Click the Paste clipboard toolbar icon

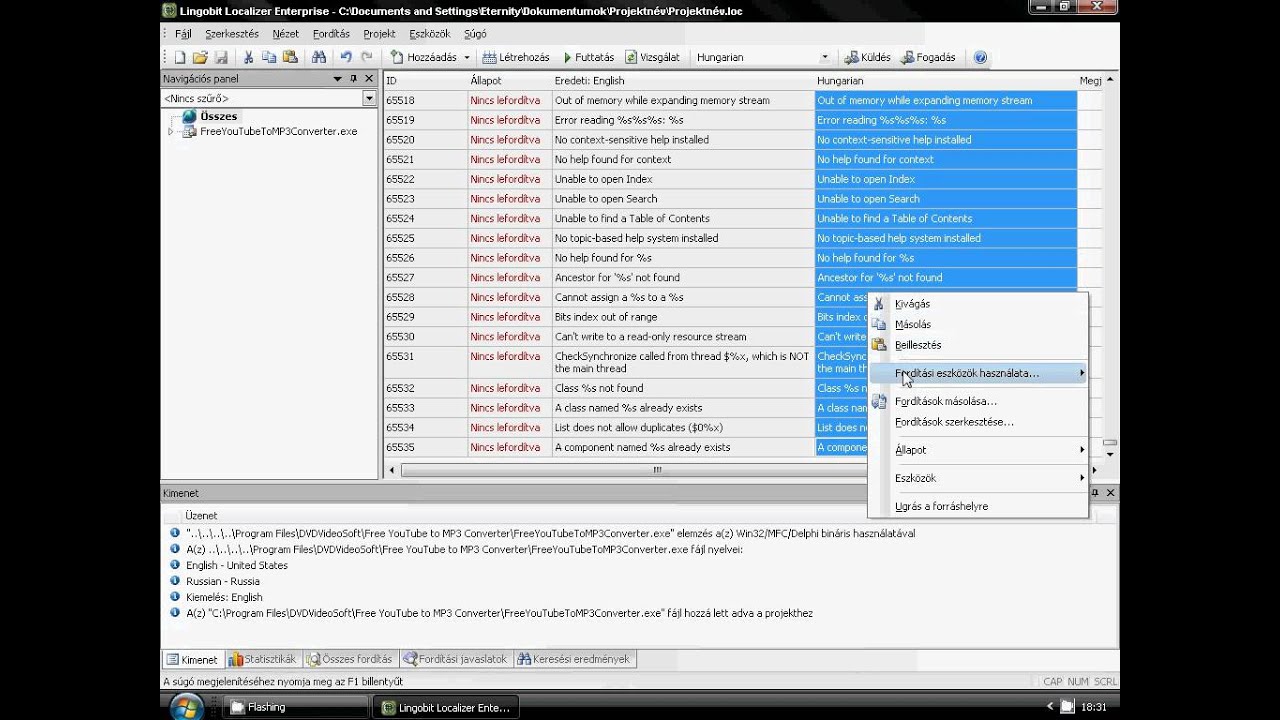(290, 58)
